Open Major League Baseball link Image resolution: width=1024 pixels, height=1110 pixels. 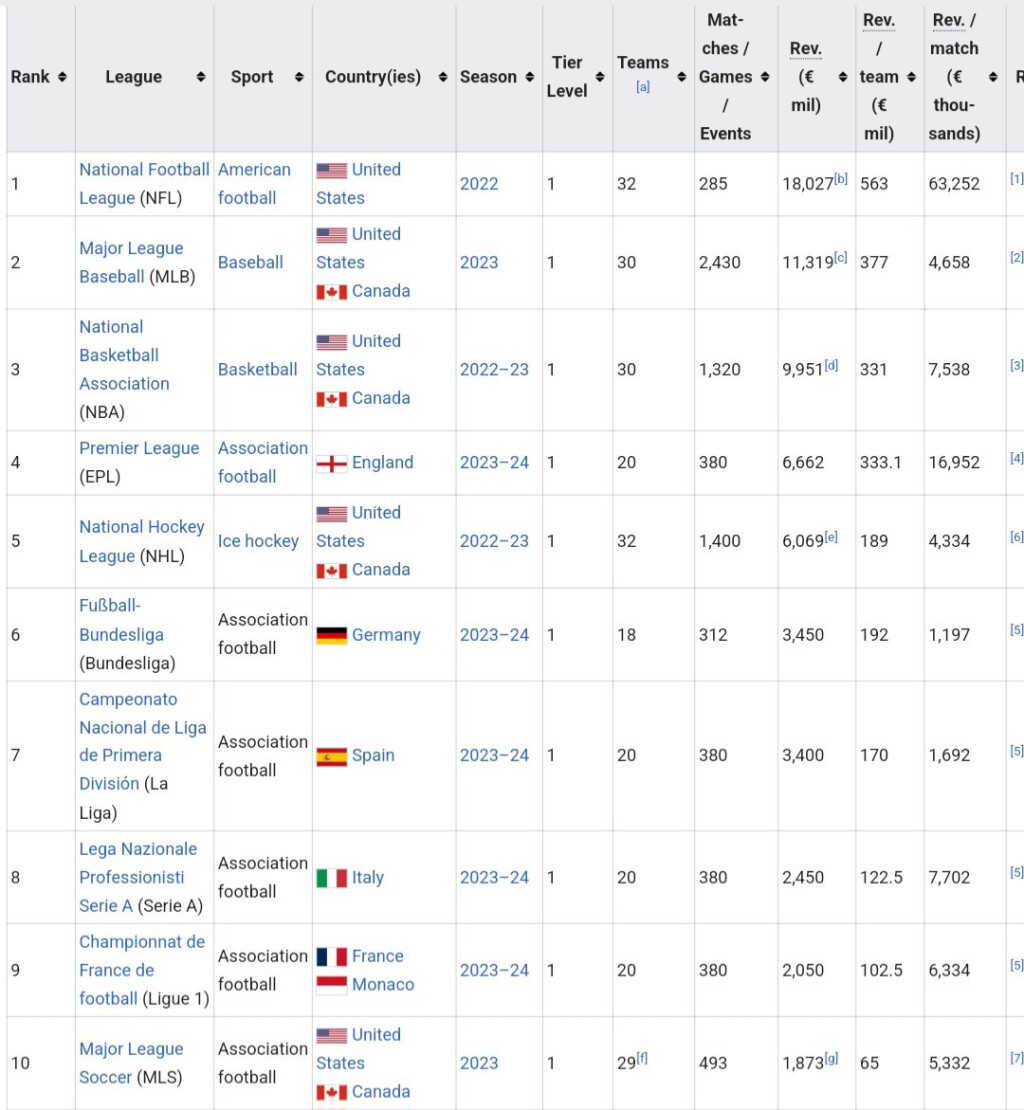pyautogui.click(x=131, y=263)
